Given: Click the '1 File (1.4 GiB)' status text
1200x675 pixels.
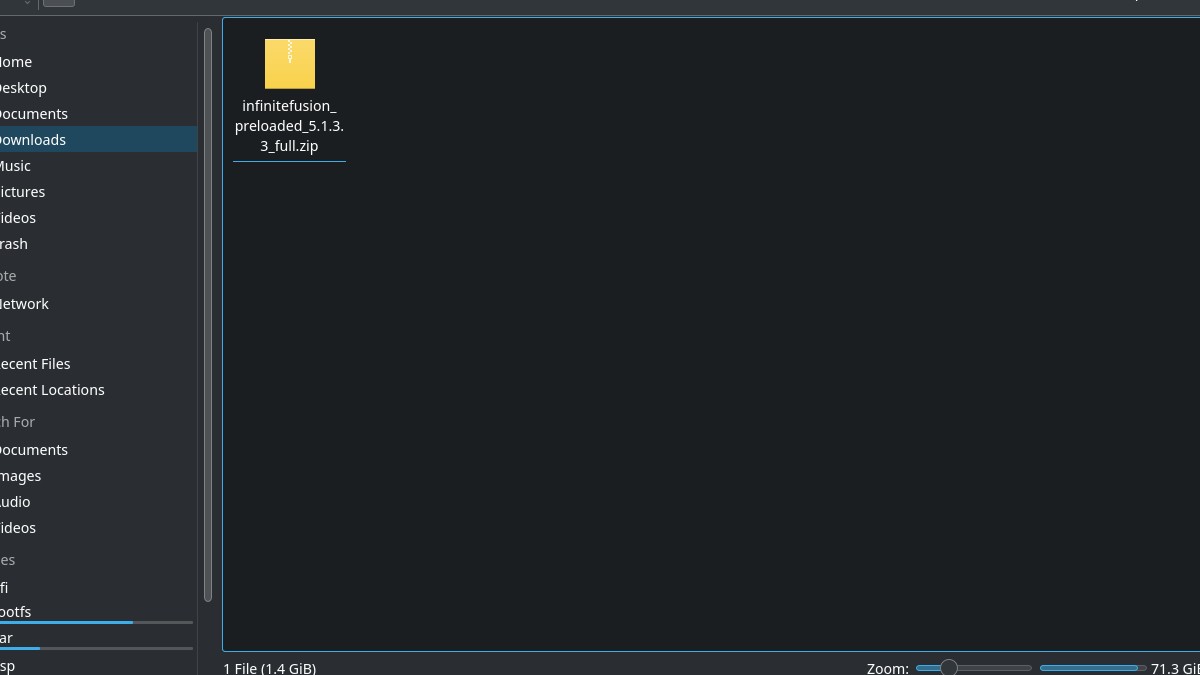Looking at the screenshot, I should click(270, 667).
